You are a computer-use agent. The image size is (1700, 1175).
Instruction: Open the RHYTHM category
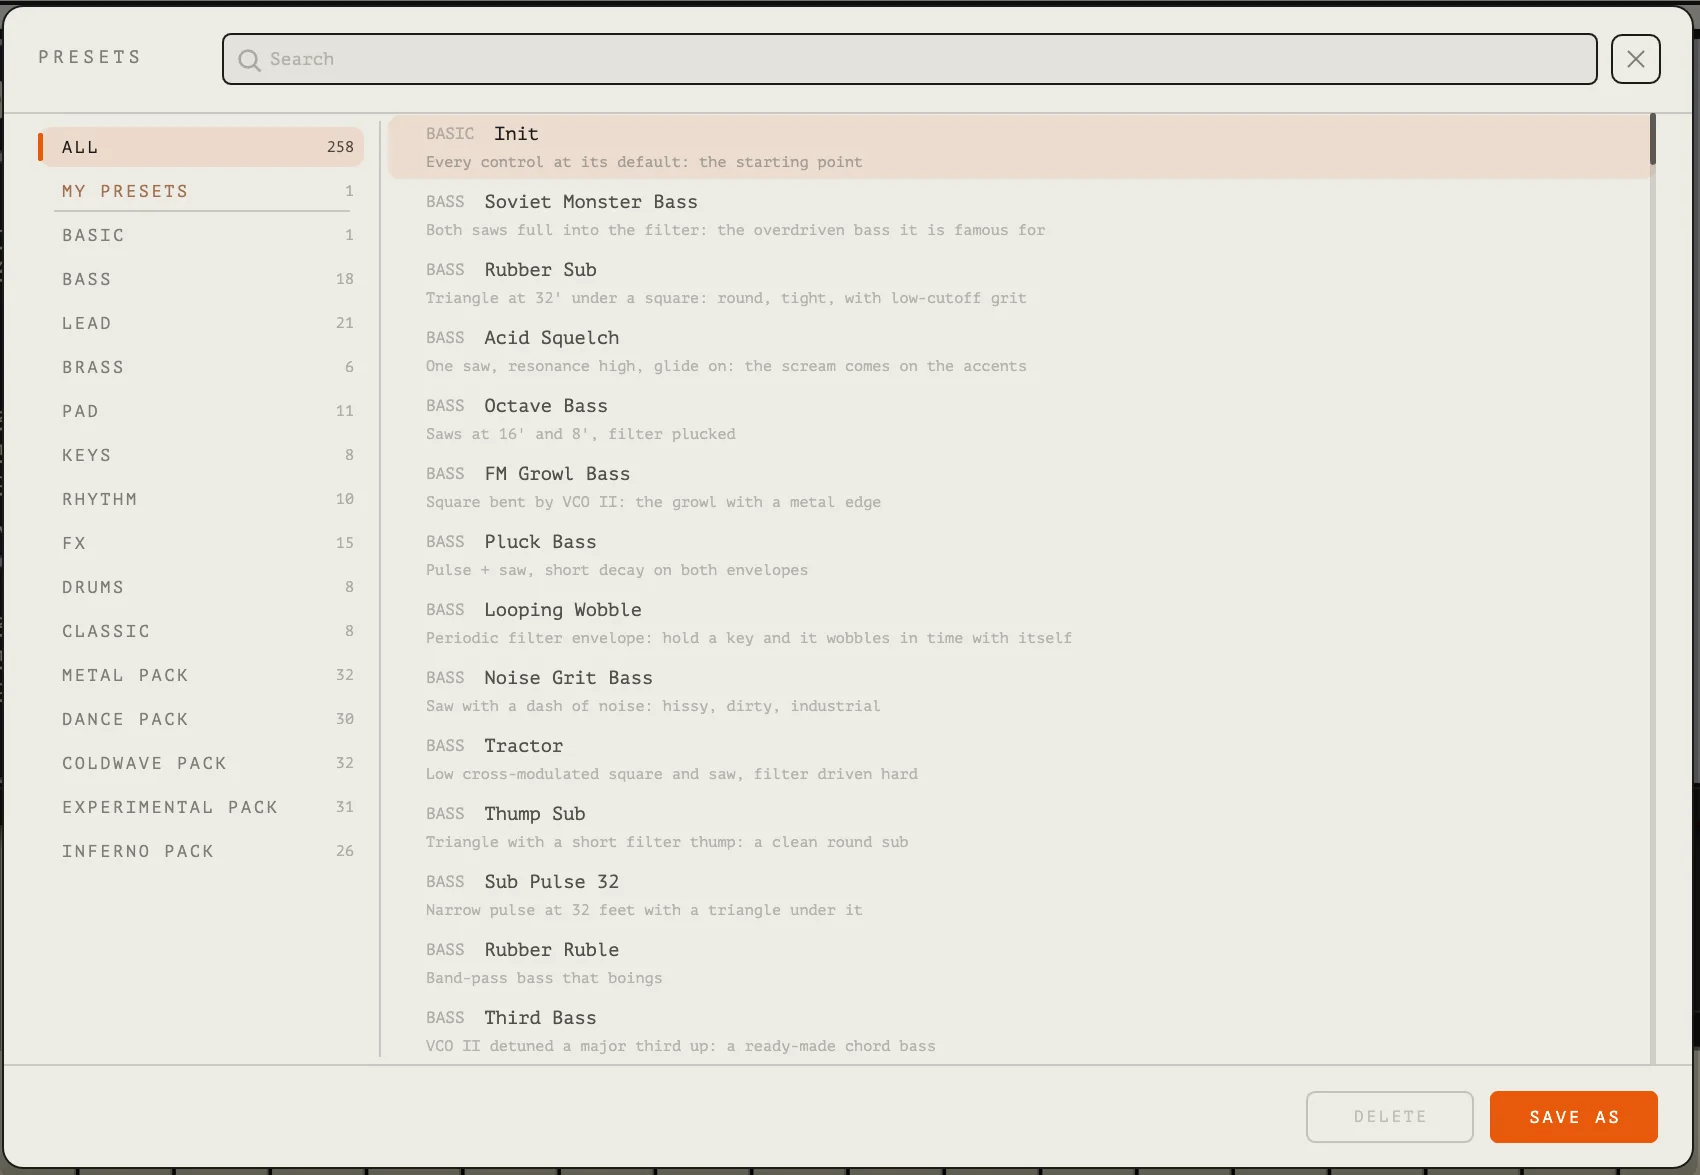click(x=201, y=499)
